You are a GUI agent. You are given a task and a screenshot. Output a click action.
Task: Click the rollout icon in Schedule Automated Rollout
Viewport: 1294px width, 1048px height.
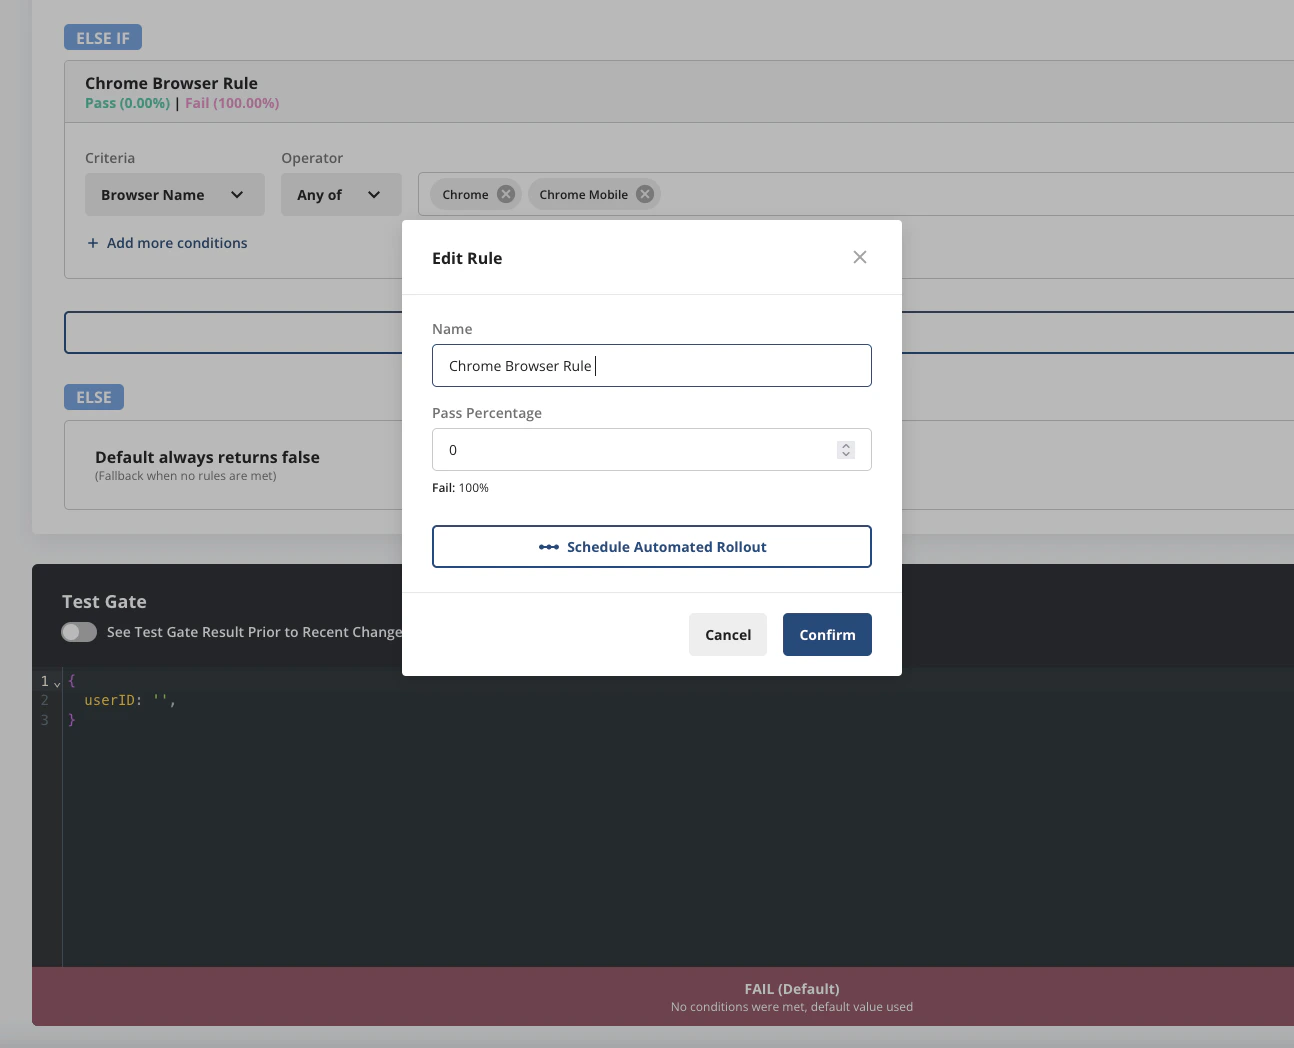pyautogui.click(x=548, y=547)
